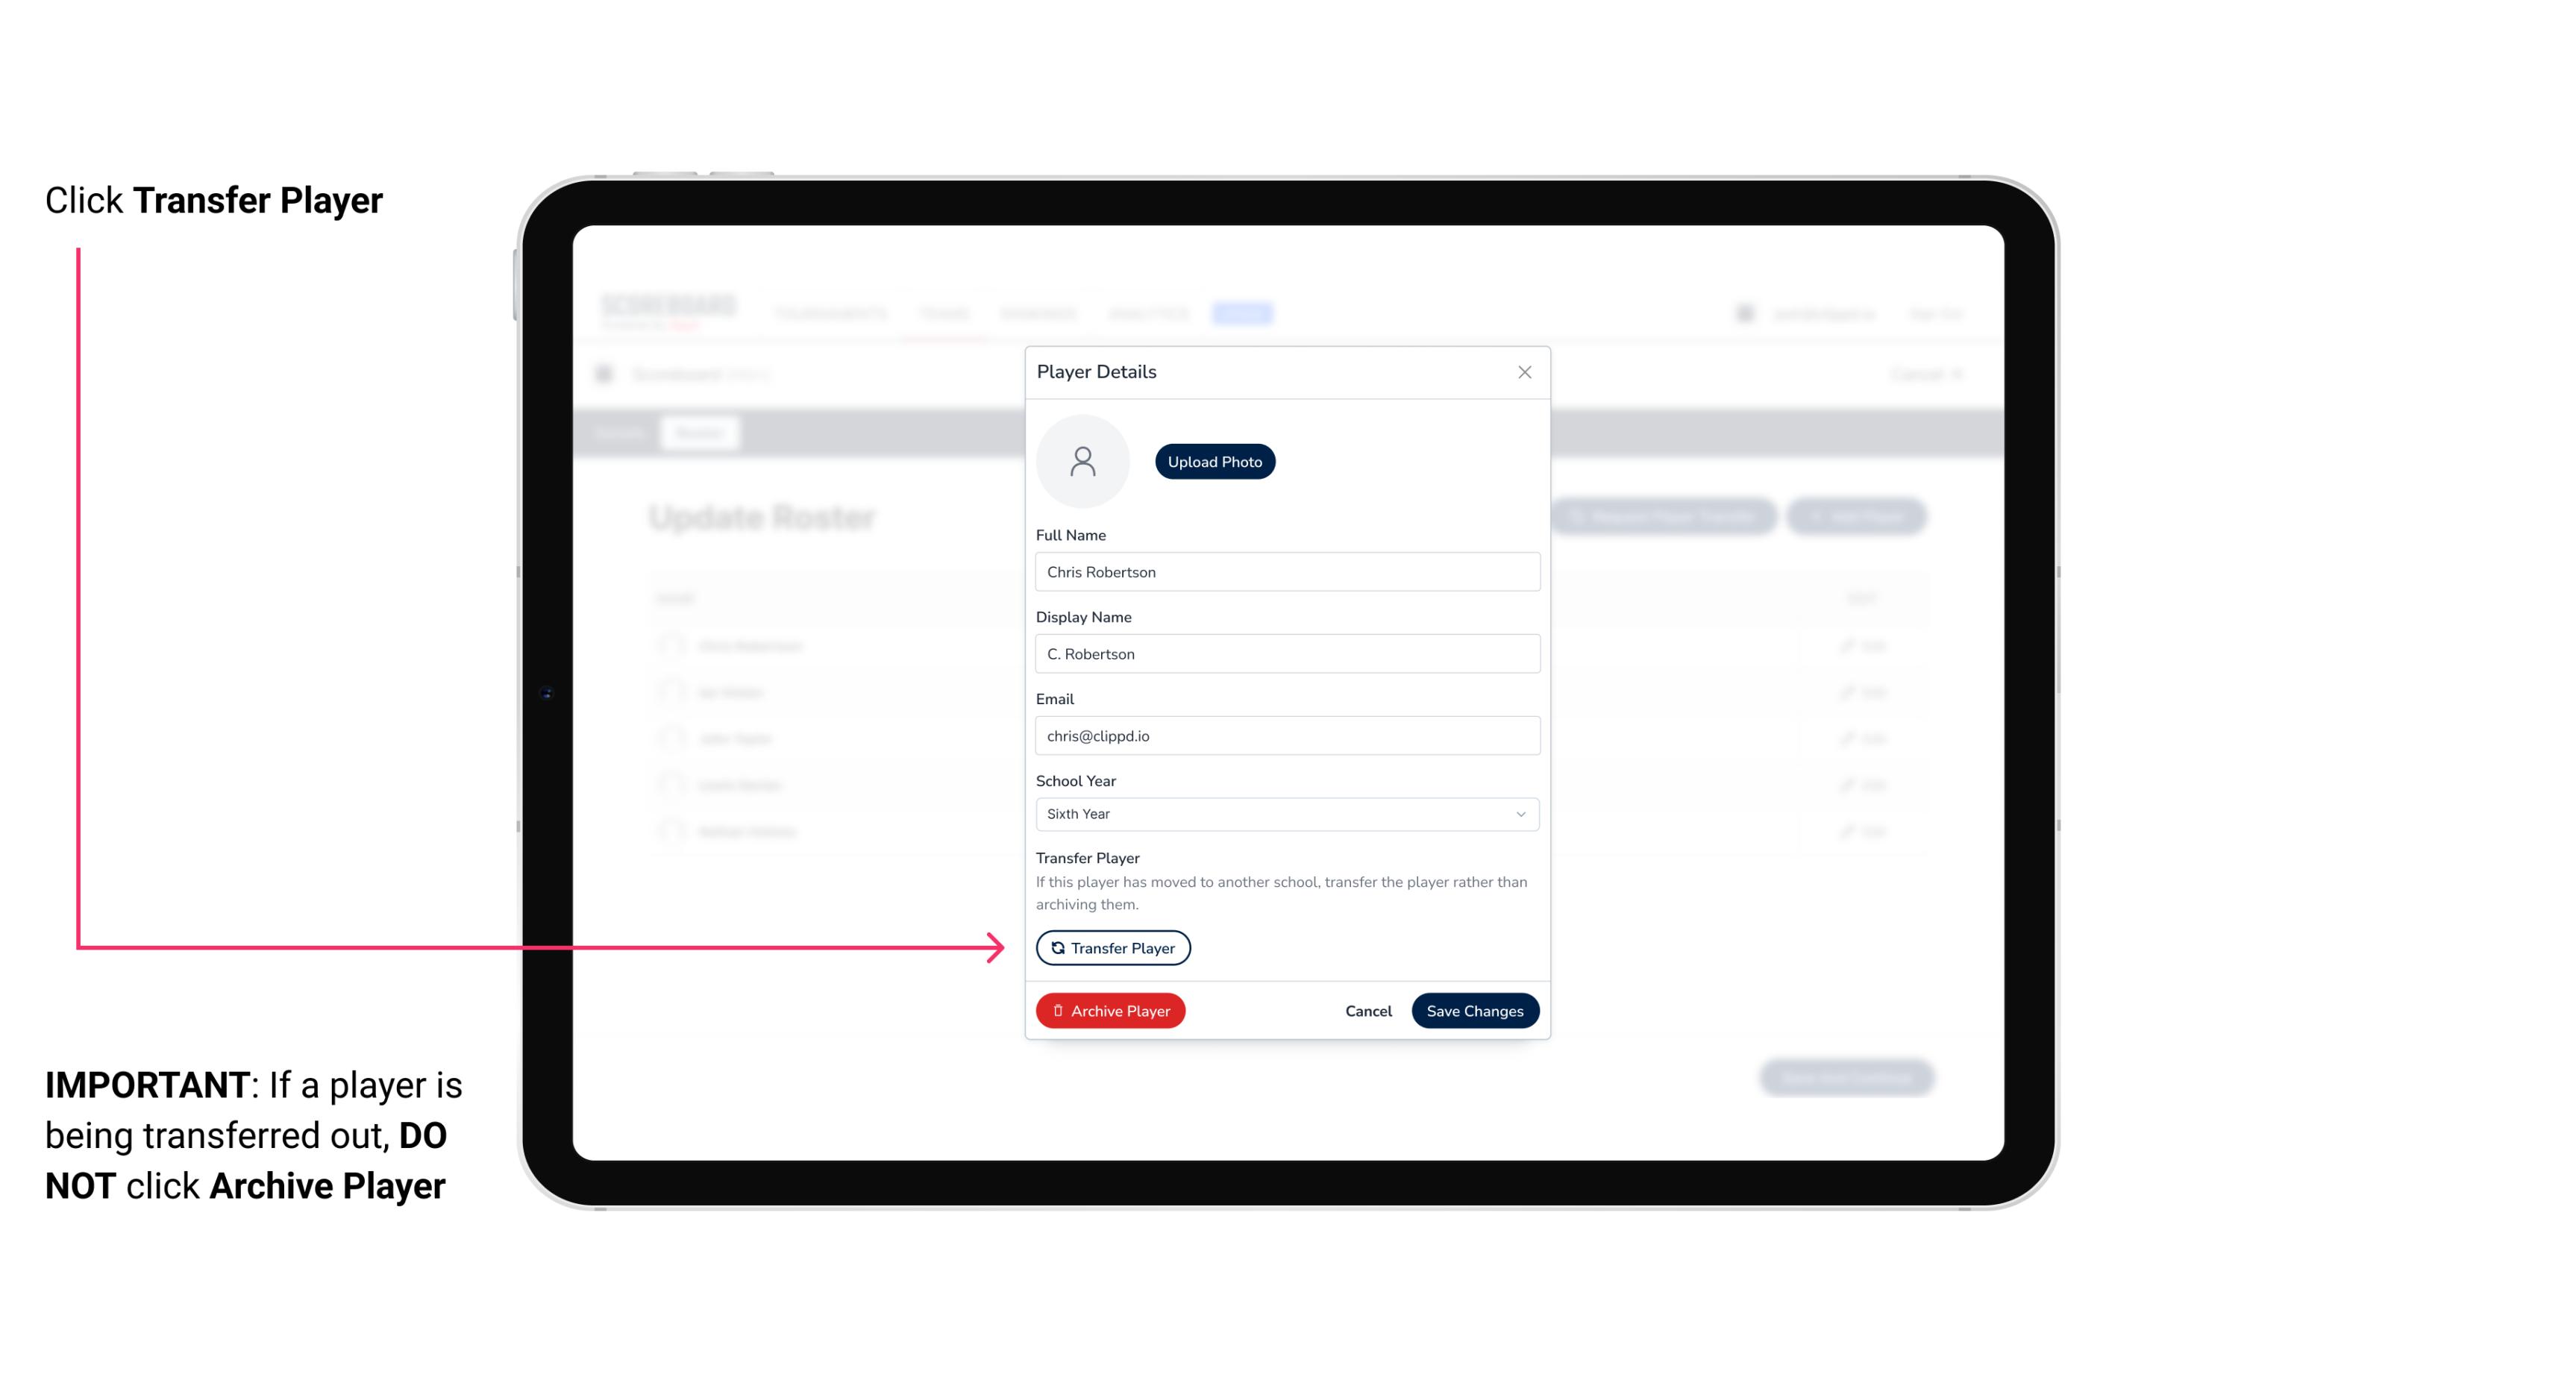Viewport: 2576px width, 1386px height.
Task: Click the Cancel button
Action: pyautogui.click(x=1366, y=1009)
